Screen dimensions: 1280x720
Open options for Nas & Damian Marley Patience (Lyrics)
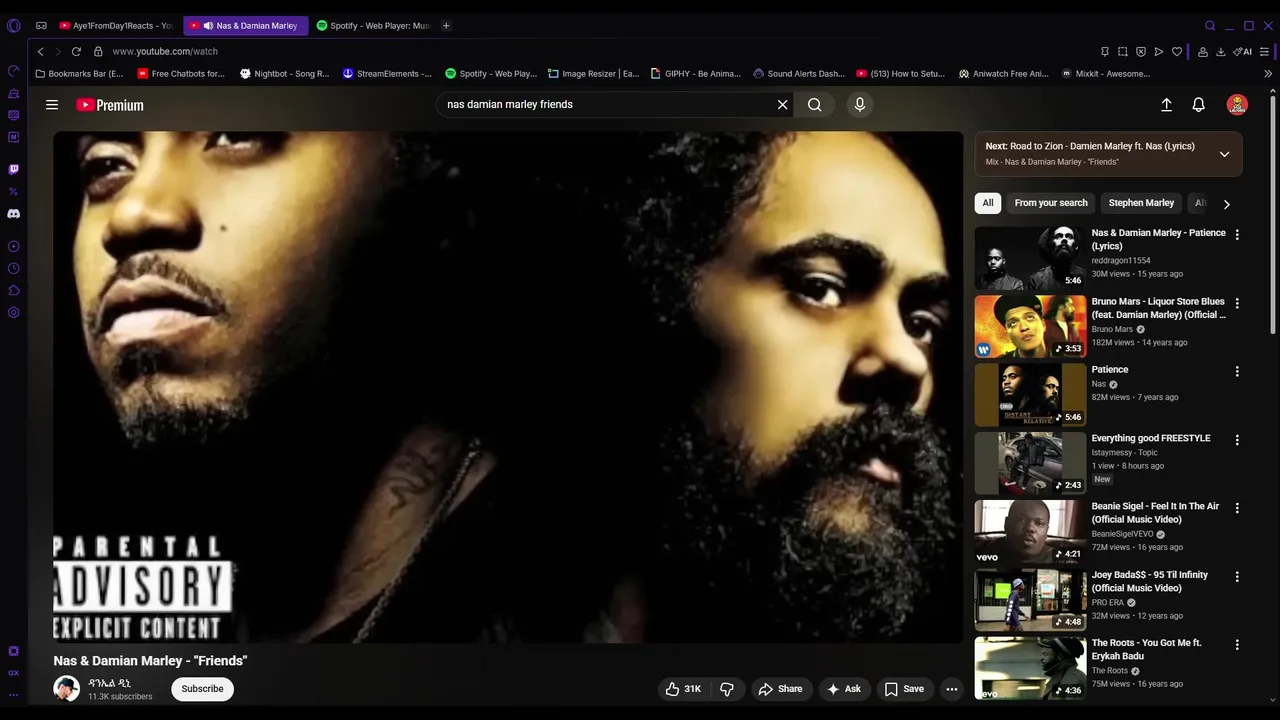[1237, 235]
